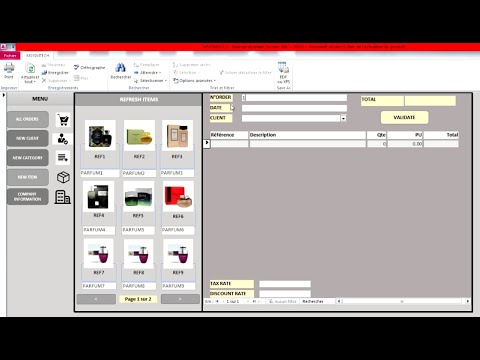Click the NEW ITEM menu button

[28, 177]
